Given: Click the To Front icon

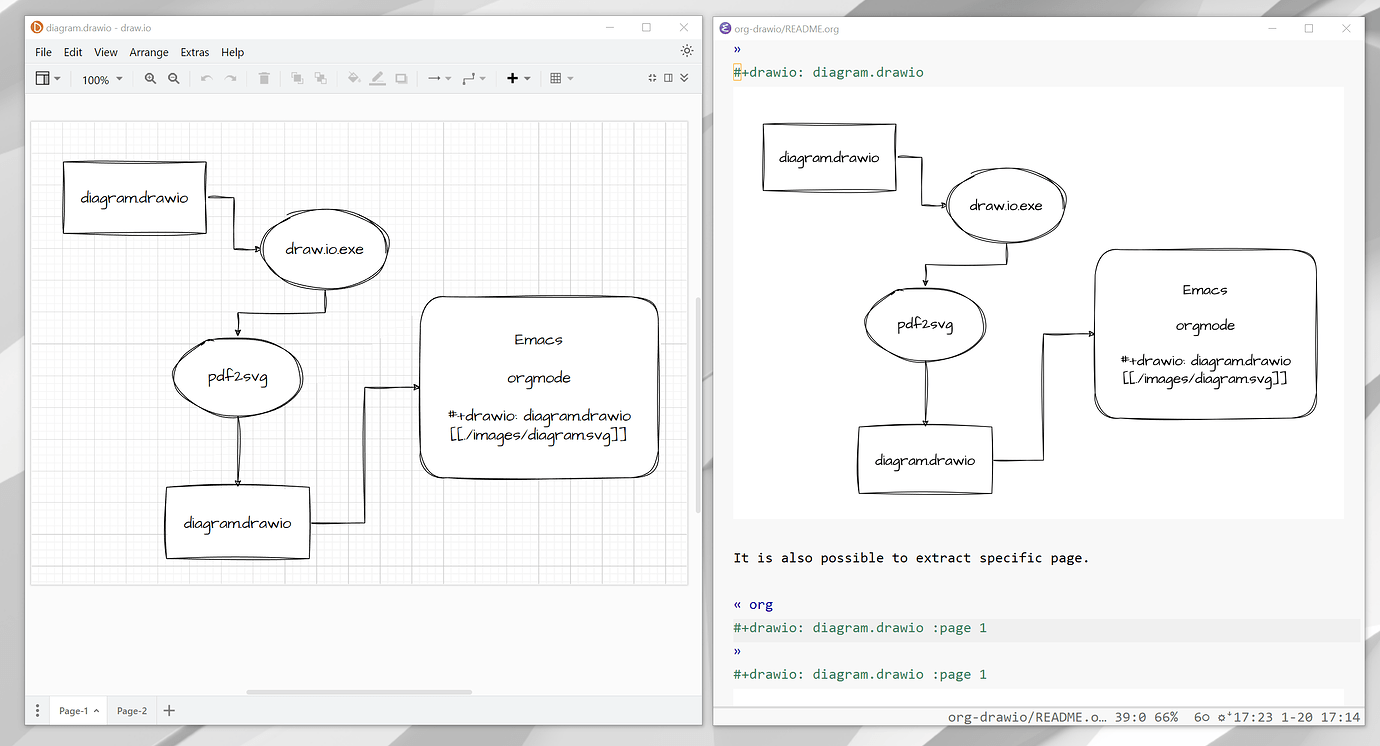Looking at the screenshot, I should [x=297, y=78].
